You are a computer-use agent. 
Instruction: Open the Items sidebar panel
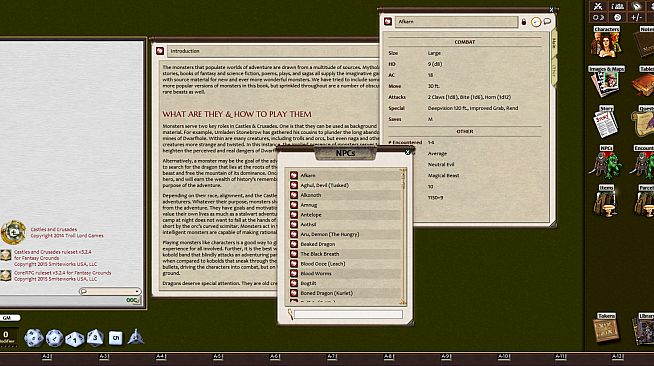point(606,201)
